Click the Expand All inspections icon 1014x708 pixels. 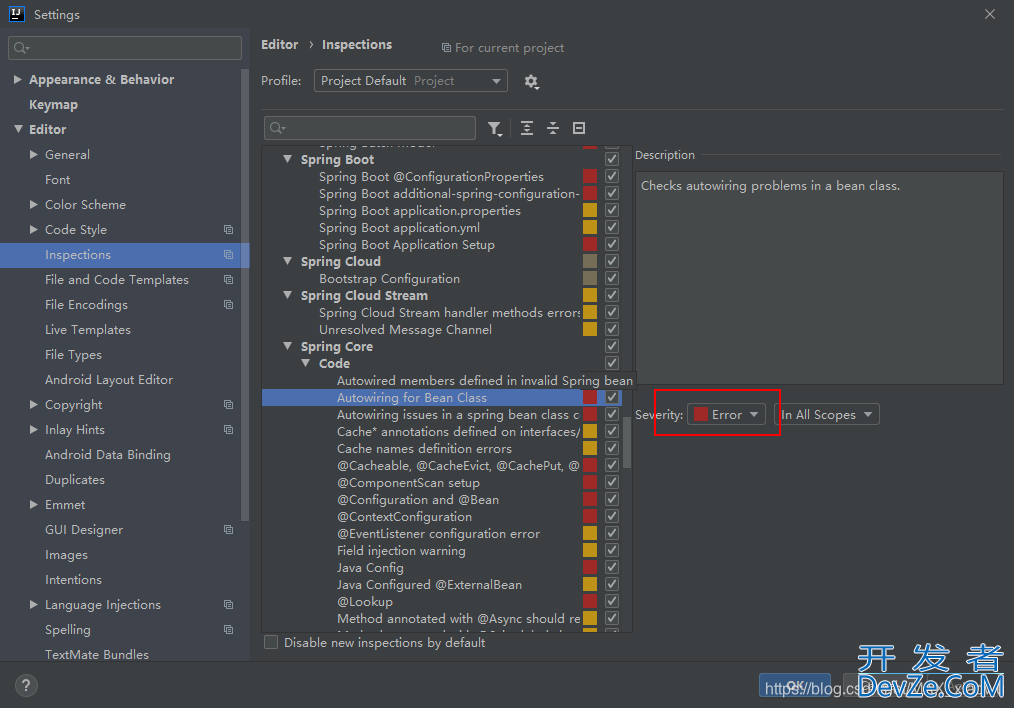527,128
